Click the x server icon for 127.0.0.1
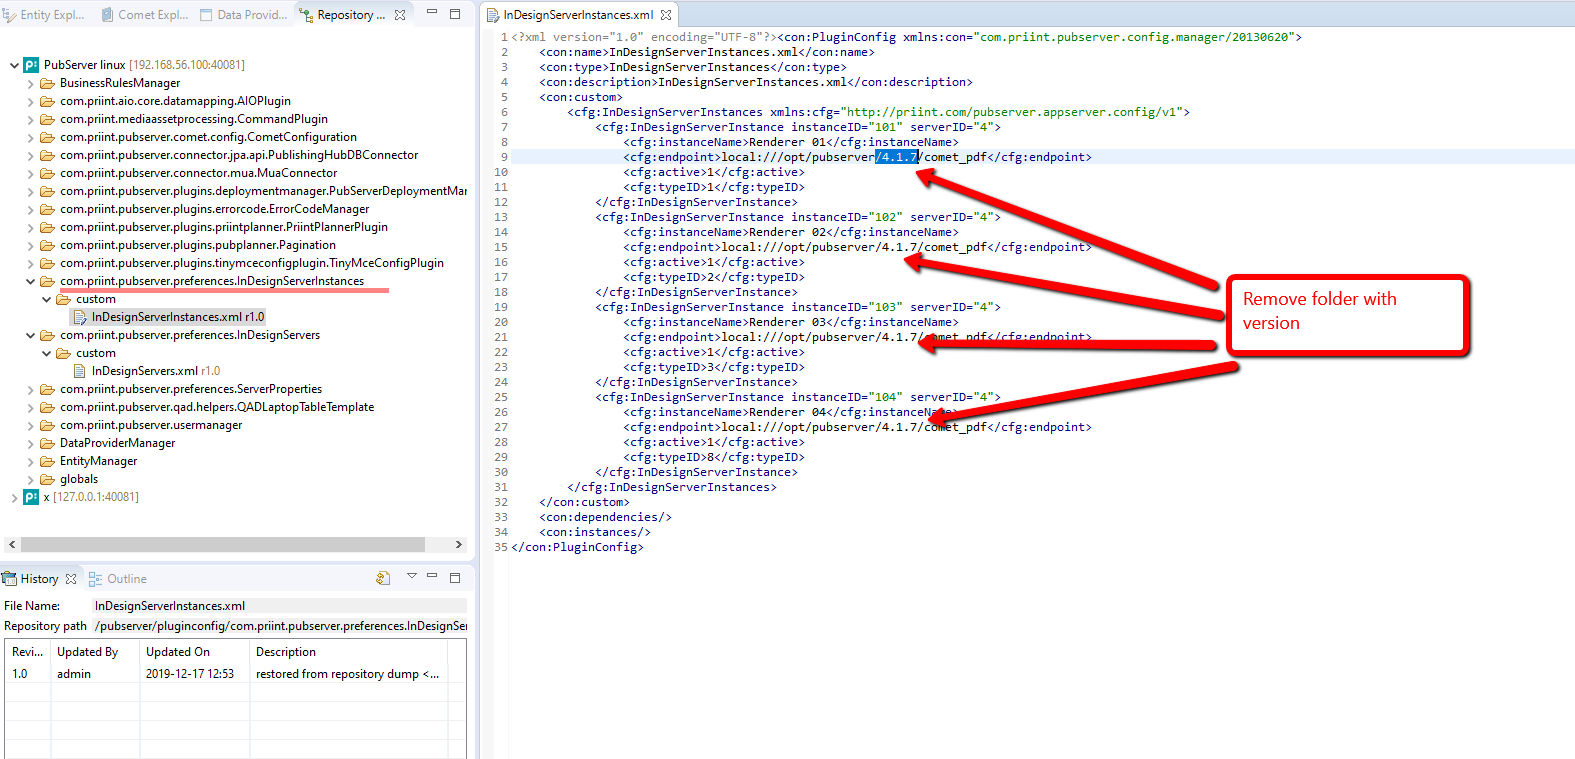This screenshot has height=759, width=1575. pyautogui.click(x=32, y=497)
